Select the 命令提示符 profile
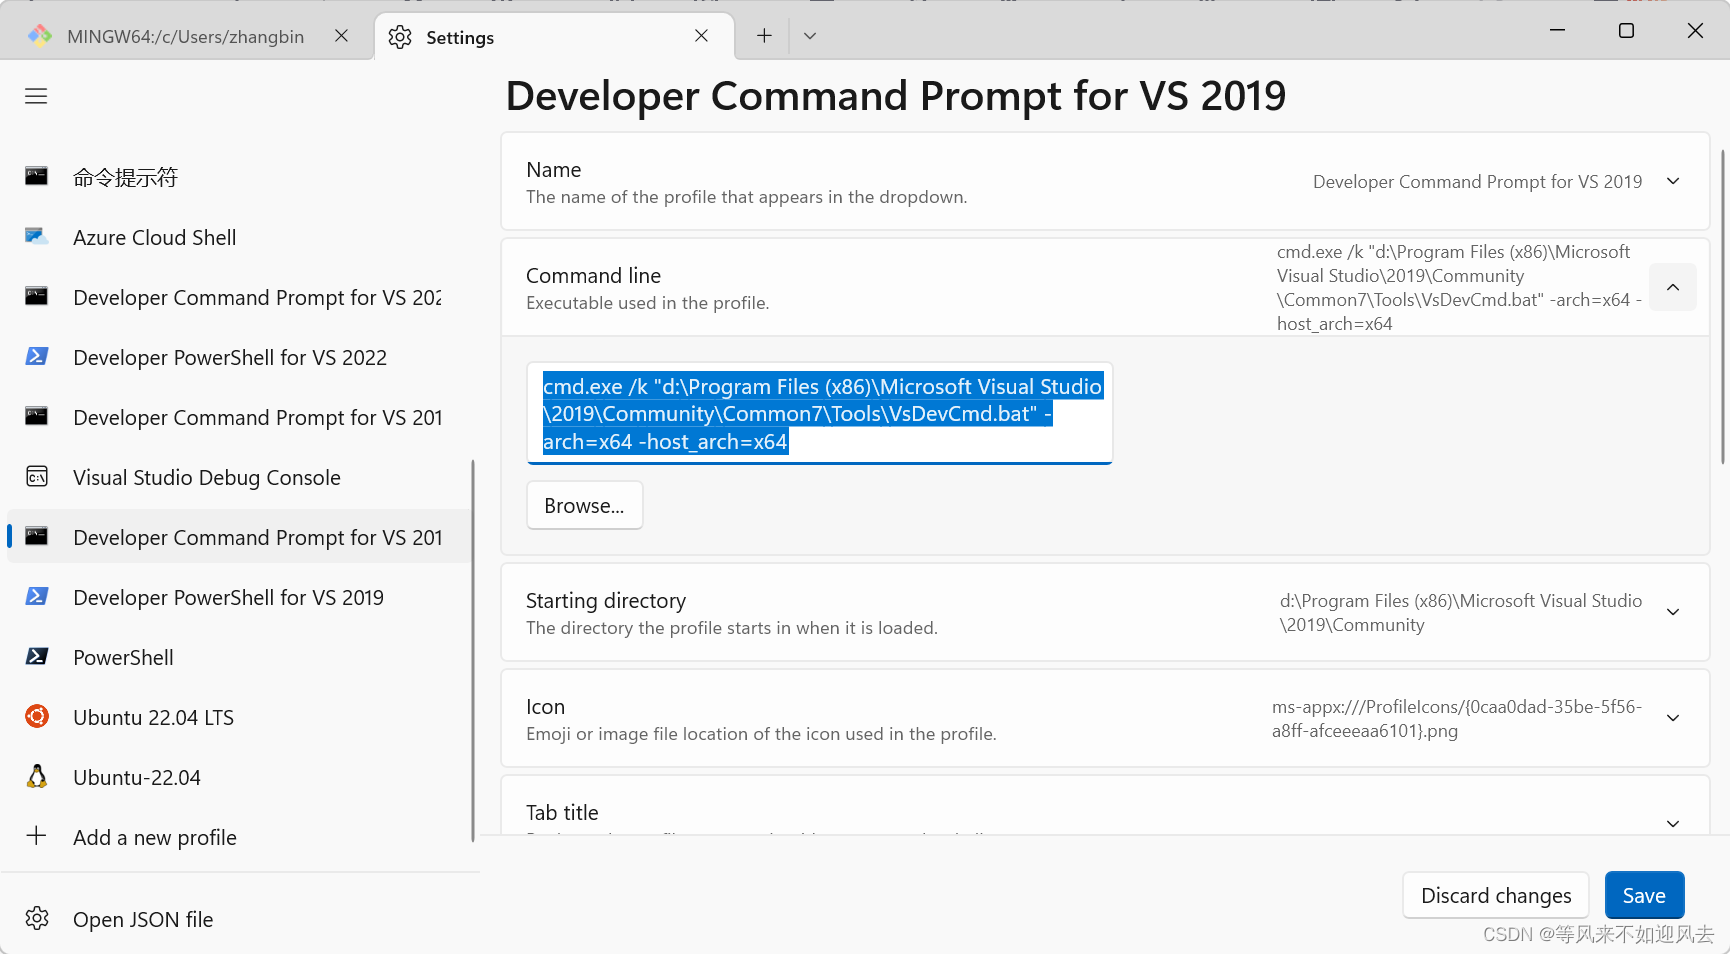Viewport: 1730px width, 954px height. pos(238,177)
